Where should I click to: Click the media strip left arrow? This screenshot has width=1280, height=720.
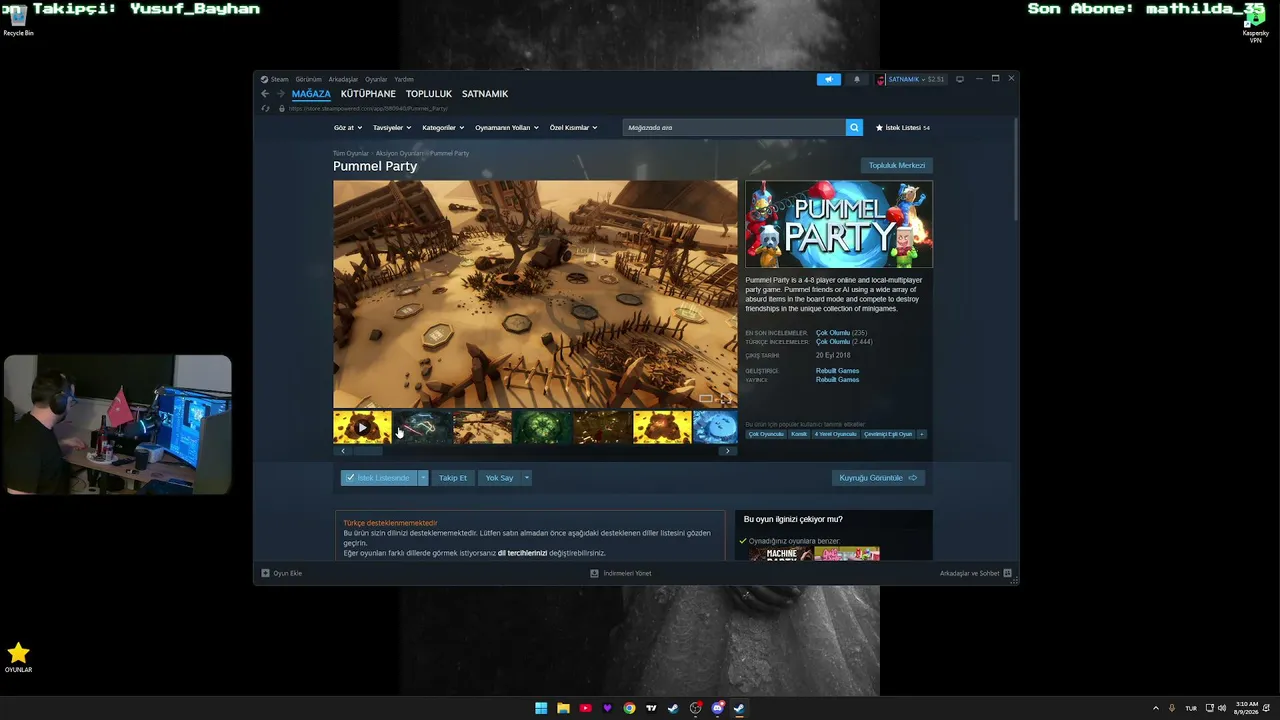click(x=342, y=451)
